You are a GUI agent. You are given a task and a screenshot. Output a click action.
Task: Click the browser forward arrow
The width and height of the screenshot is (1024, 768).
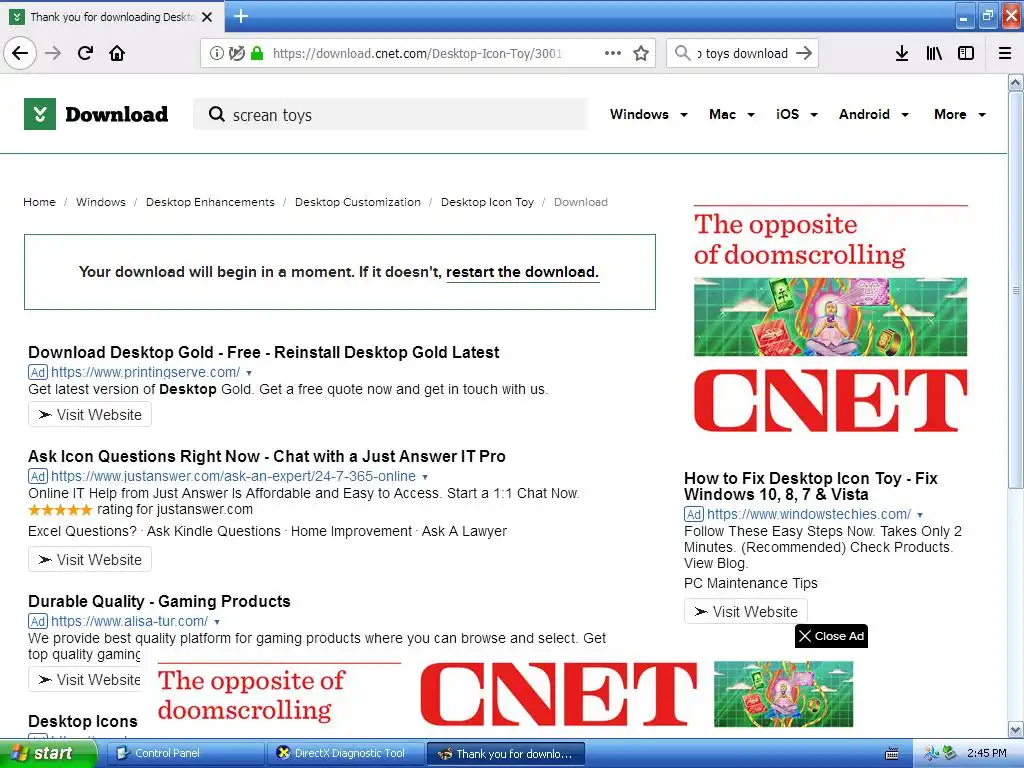click(53, 53)
